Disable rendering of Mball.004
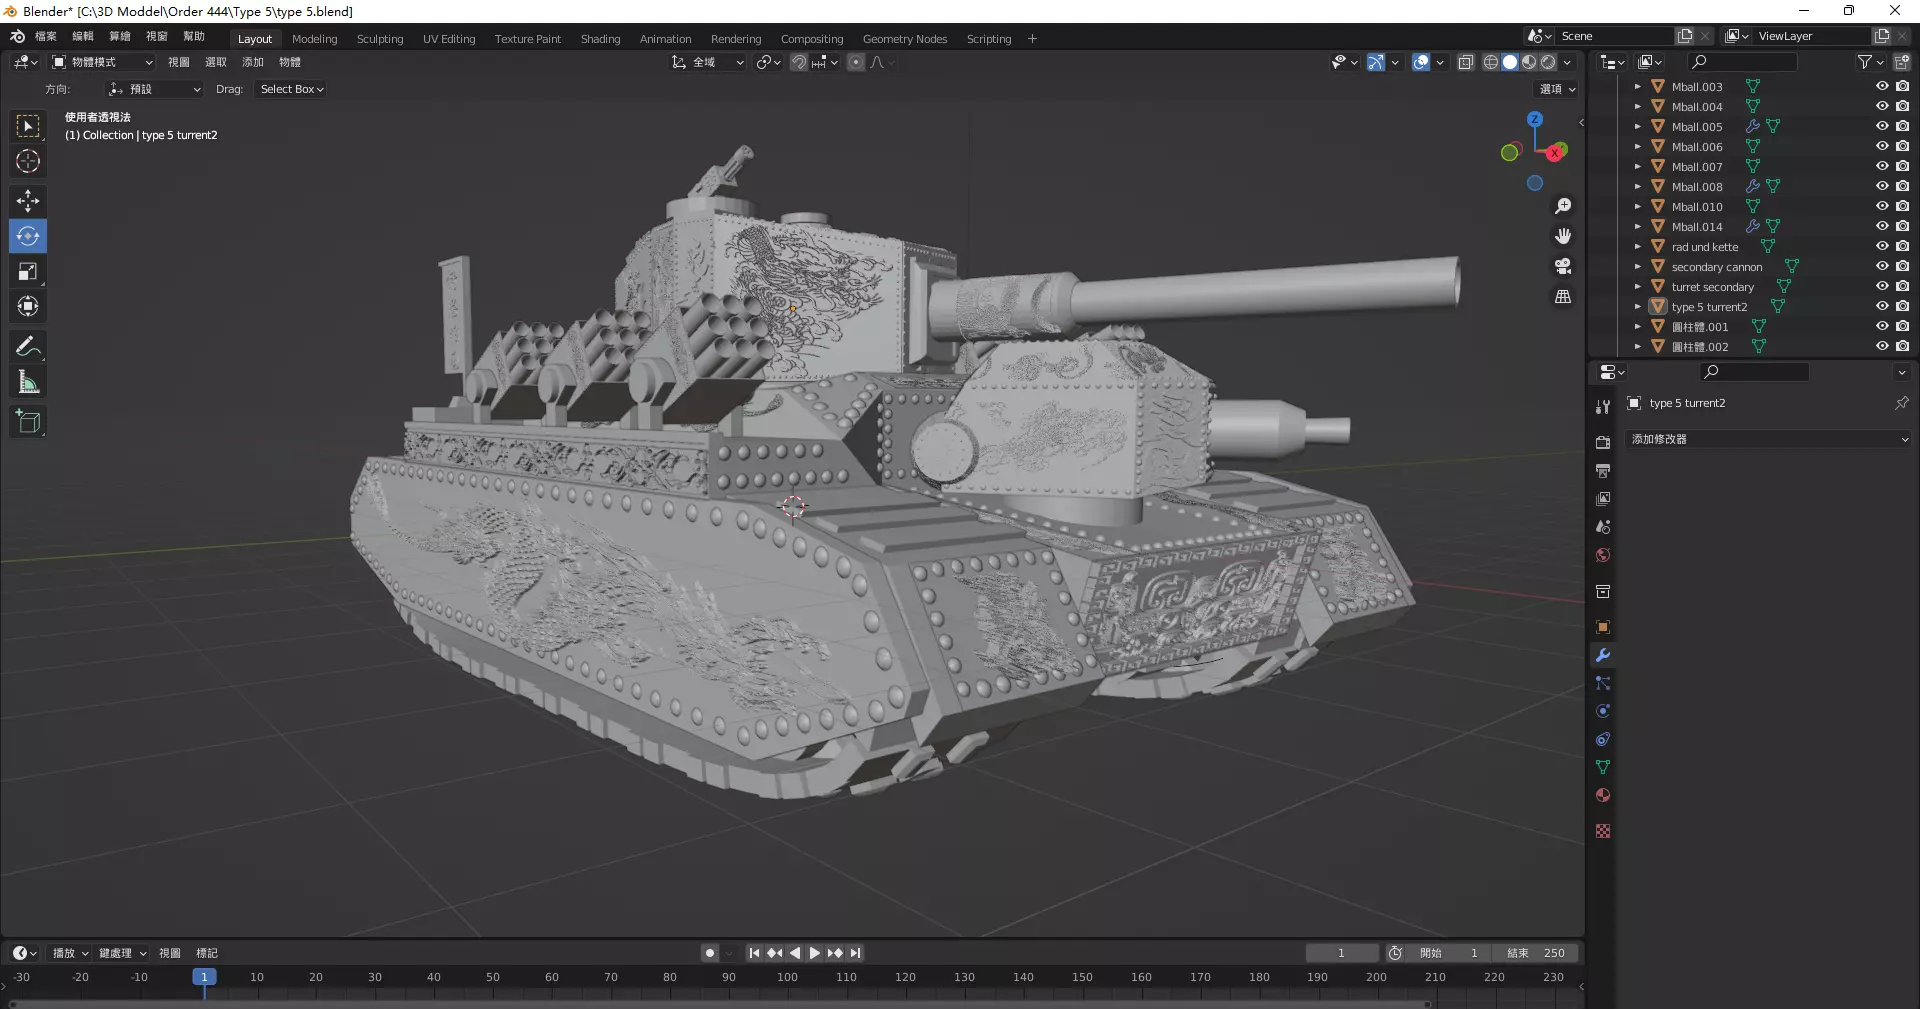Image resolution: width=1920 pixels, height=1009 pixels. click(1902, 106)
